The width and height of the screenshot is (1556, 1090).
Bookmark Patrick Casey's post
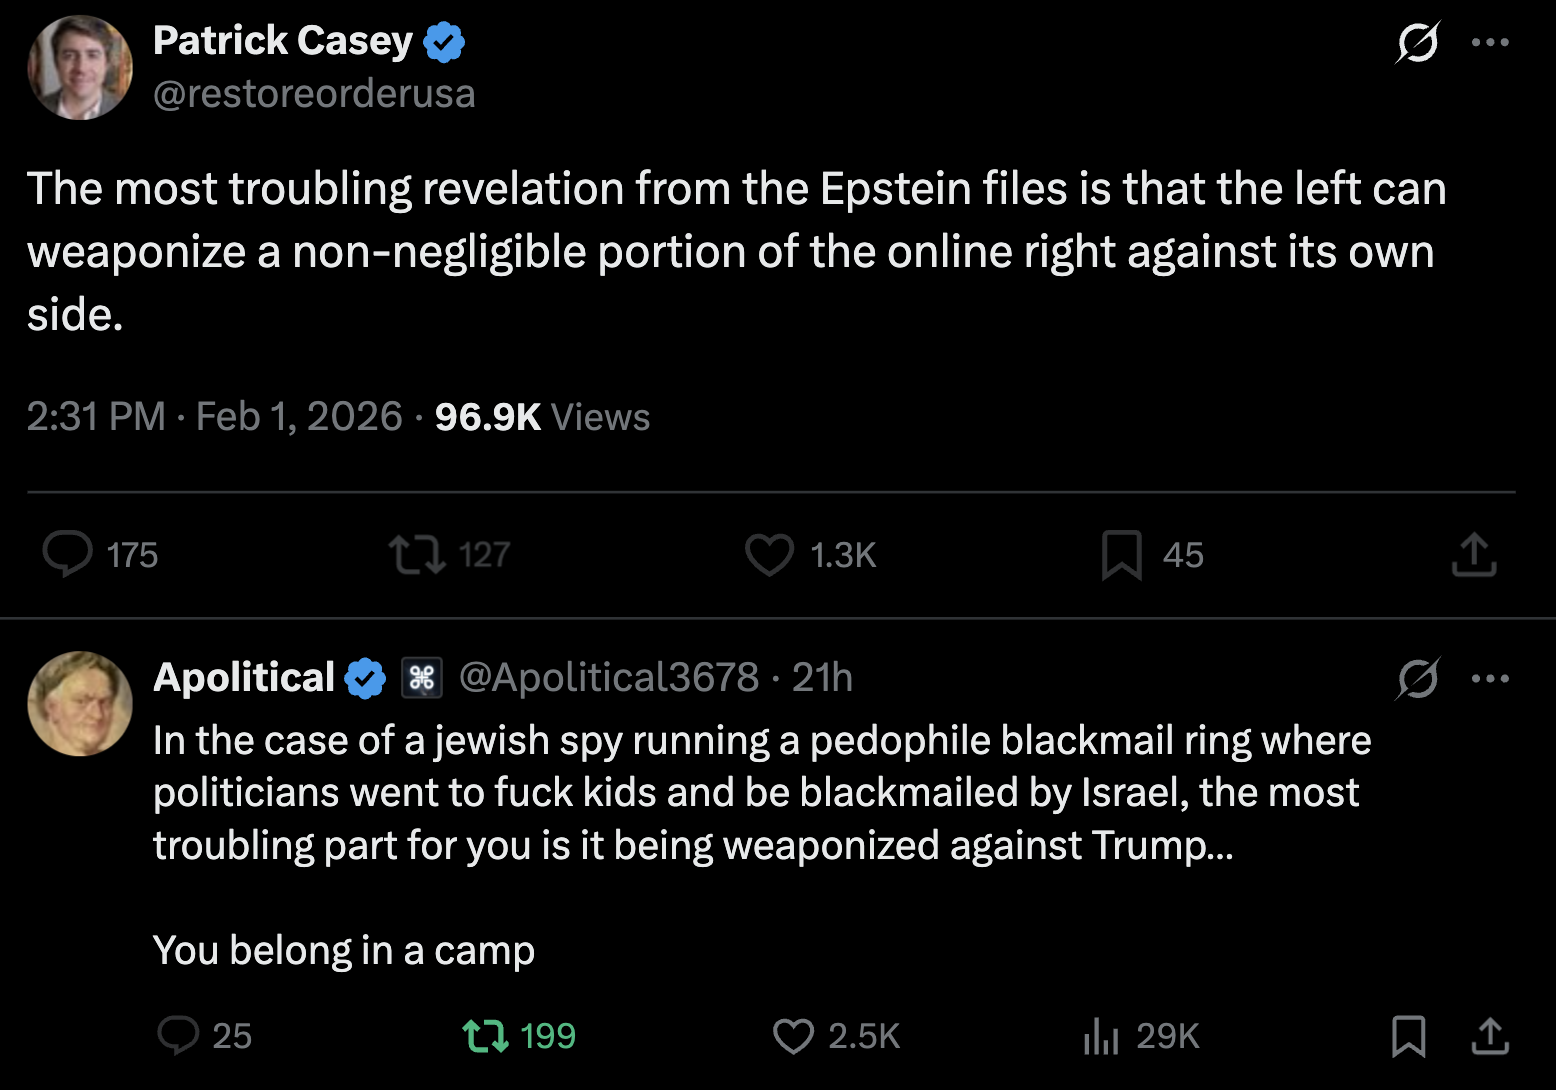coord(1121,555)
